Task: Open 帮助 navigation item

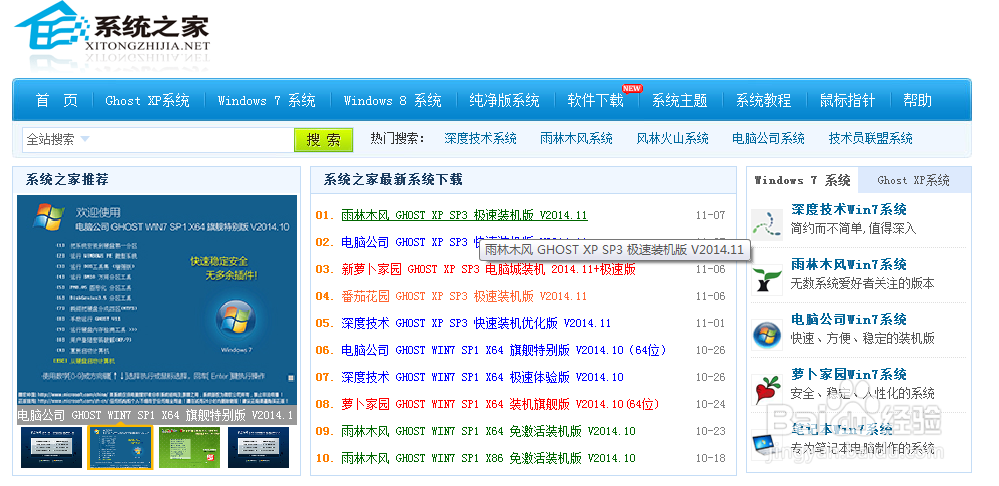Action: tap(917, 101)
